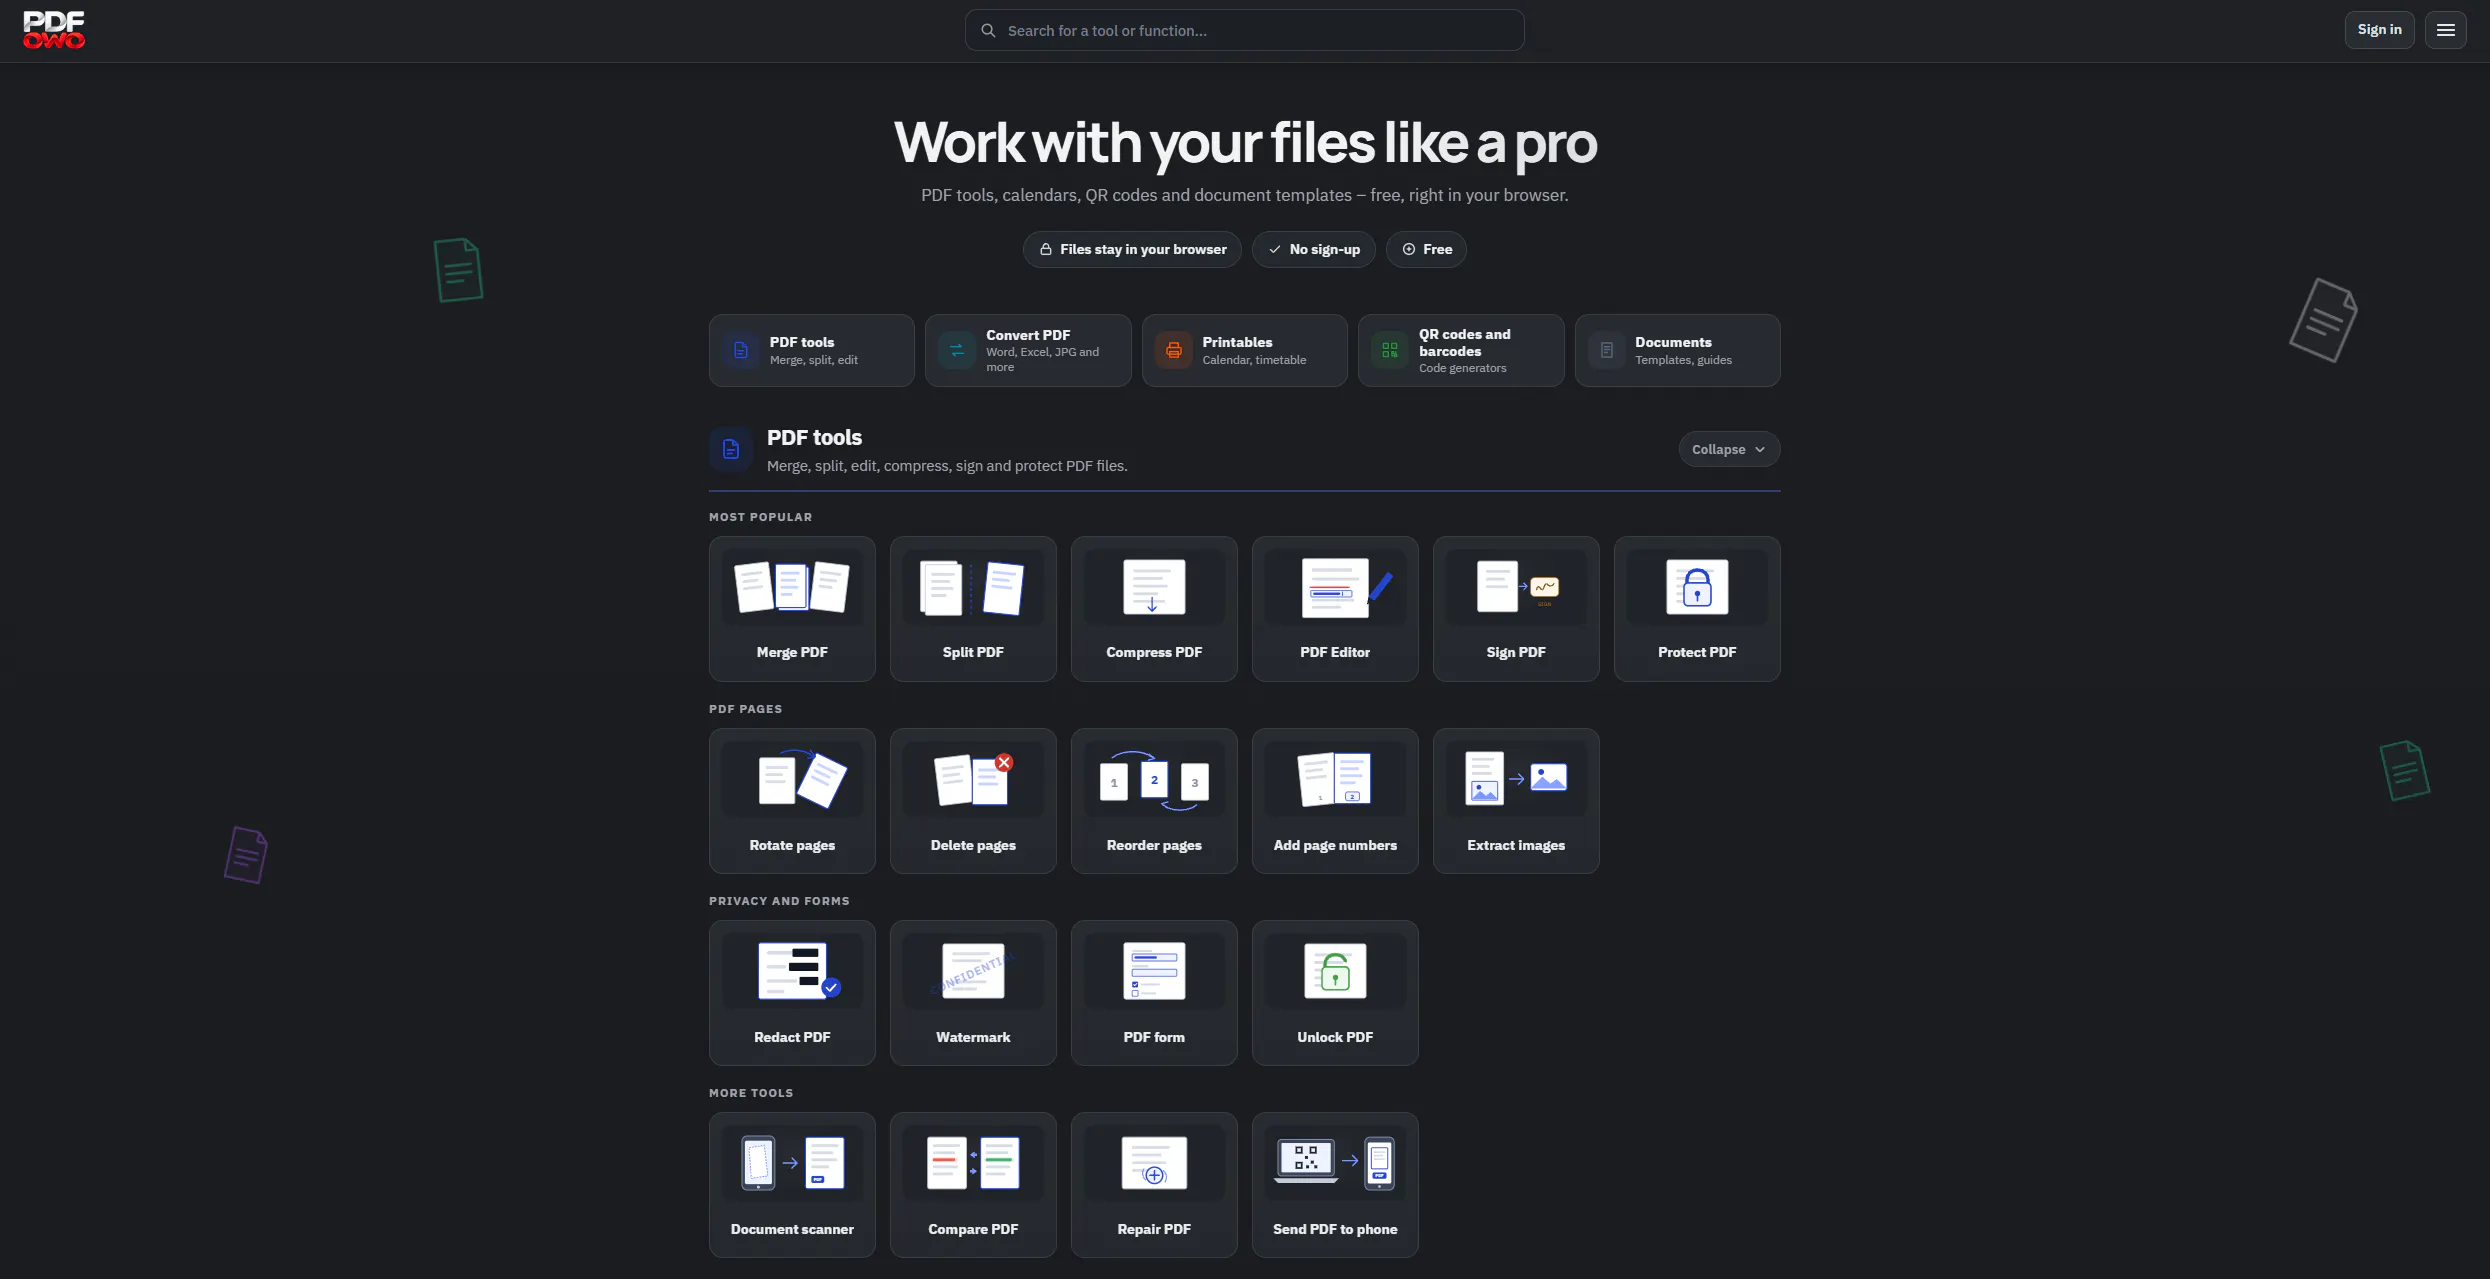
Task: Jump to the PDF tools category
Action: click(x=812, y=350)
